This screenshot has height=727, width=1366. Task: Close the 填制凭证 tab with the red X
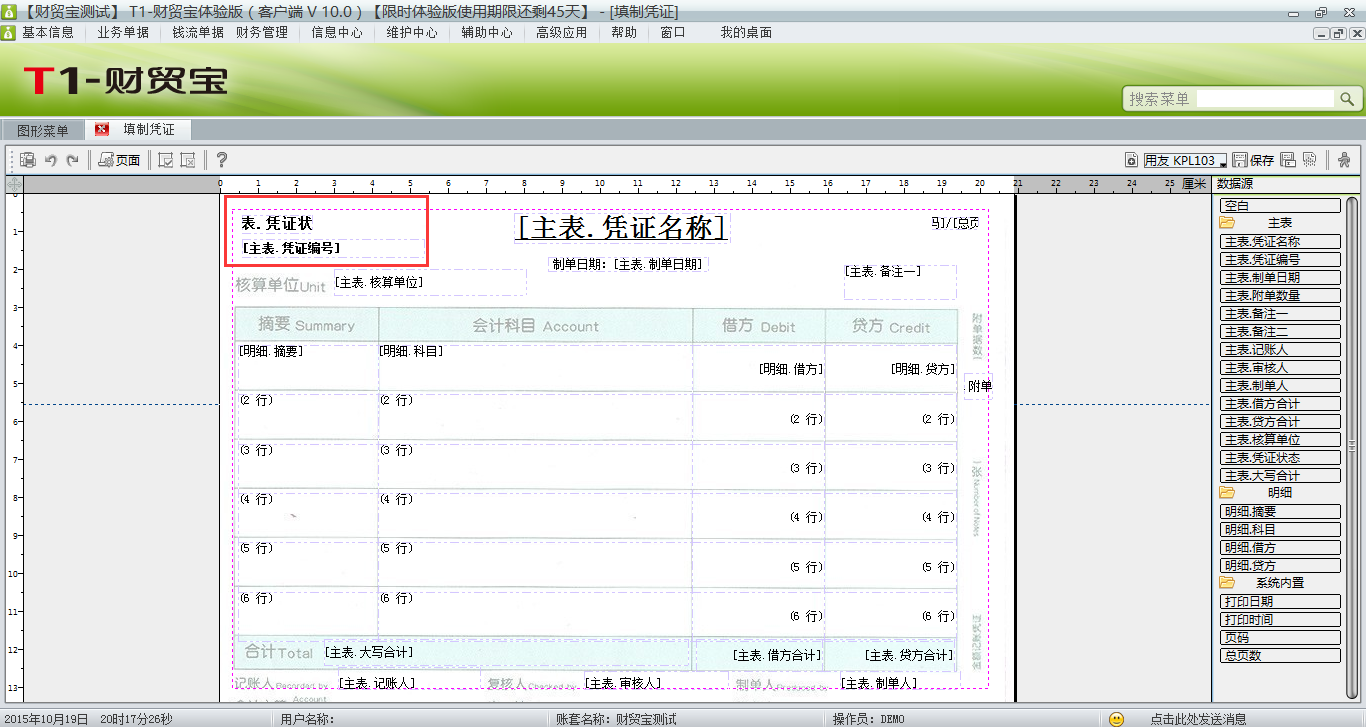103,130
